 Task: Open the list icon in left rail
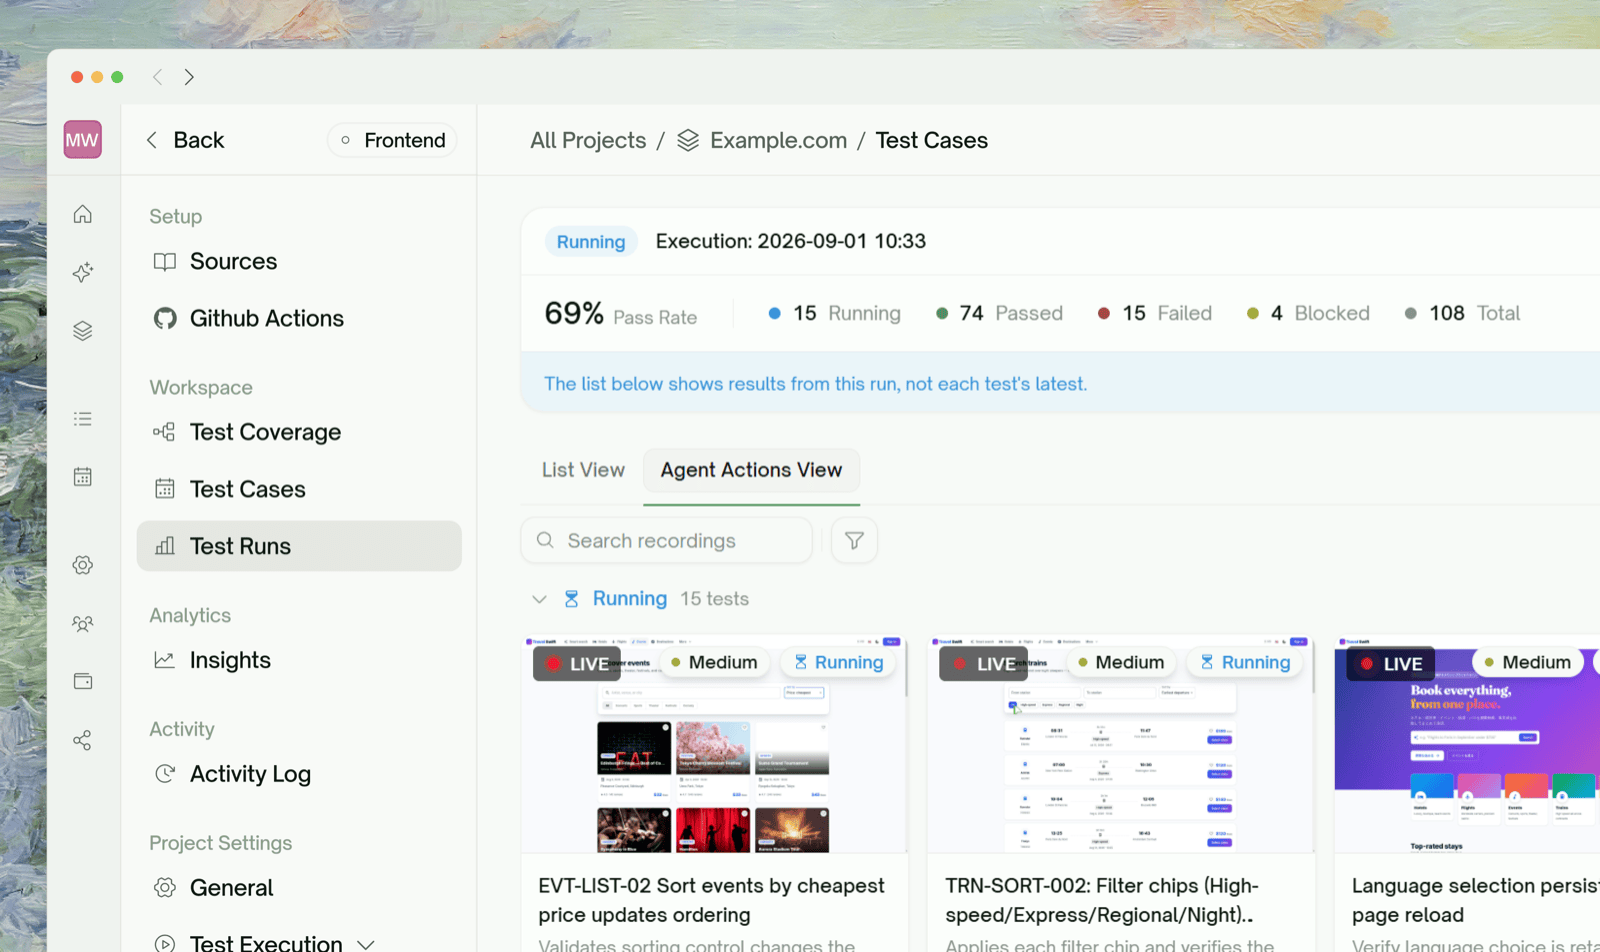point(83,419)
